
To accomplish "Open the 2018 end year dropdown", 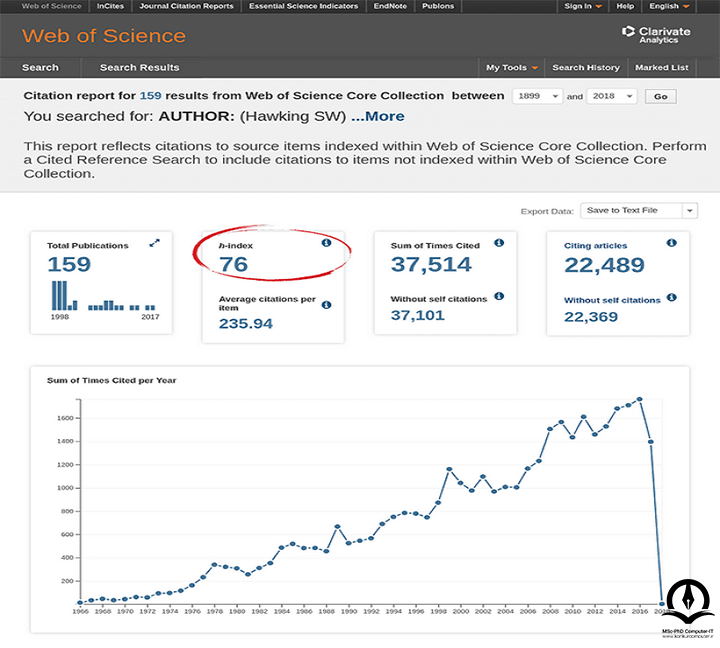I will [612, 96].
